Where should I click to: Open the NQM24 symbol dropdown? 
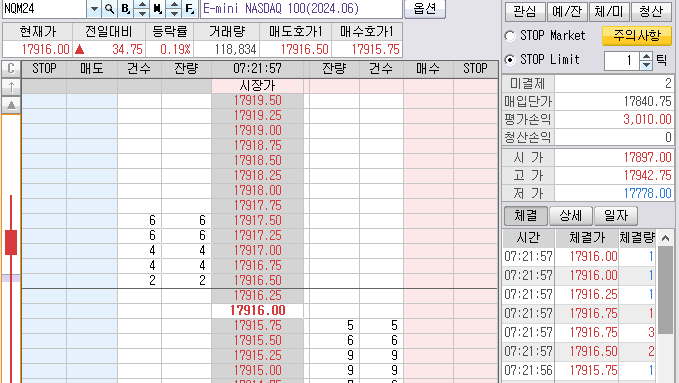point(94,9)
